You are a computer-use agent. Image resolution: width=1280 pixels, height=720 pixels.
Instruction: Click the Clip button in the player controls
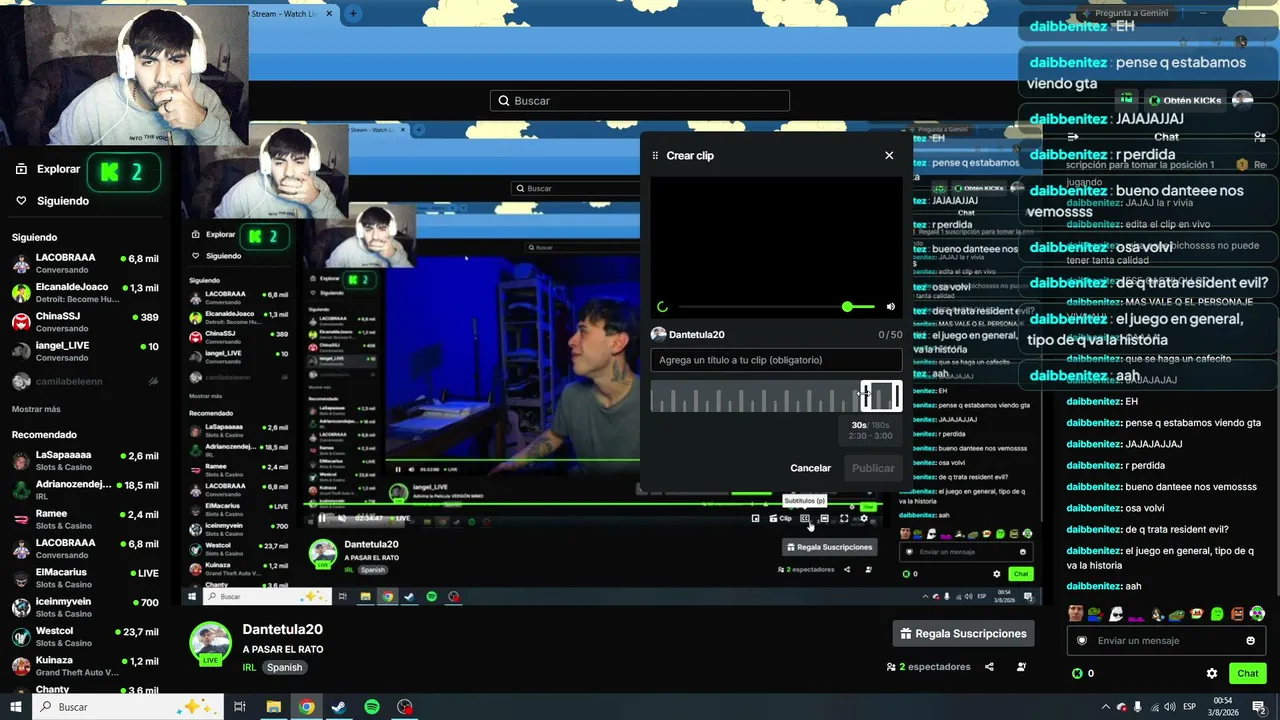click(x=780, y=518)
